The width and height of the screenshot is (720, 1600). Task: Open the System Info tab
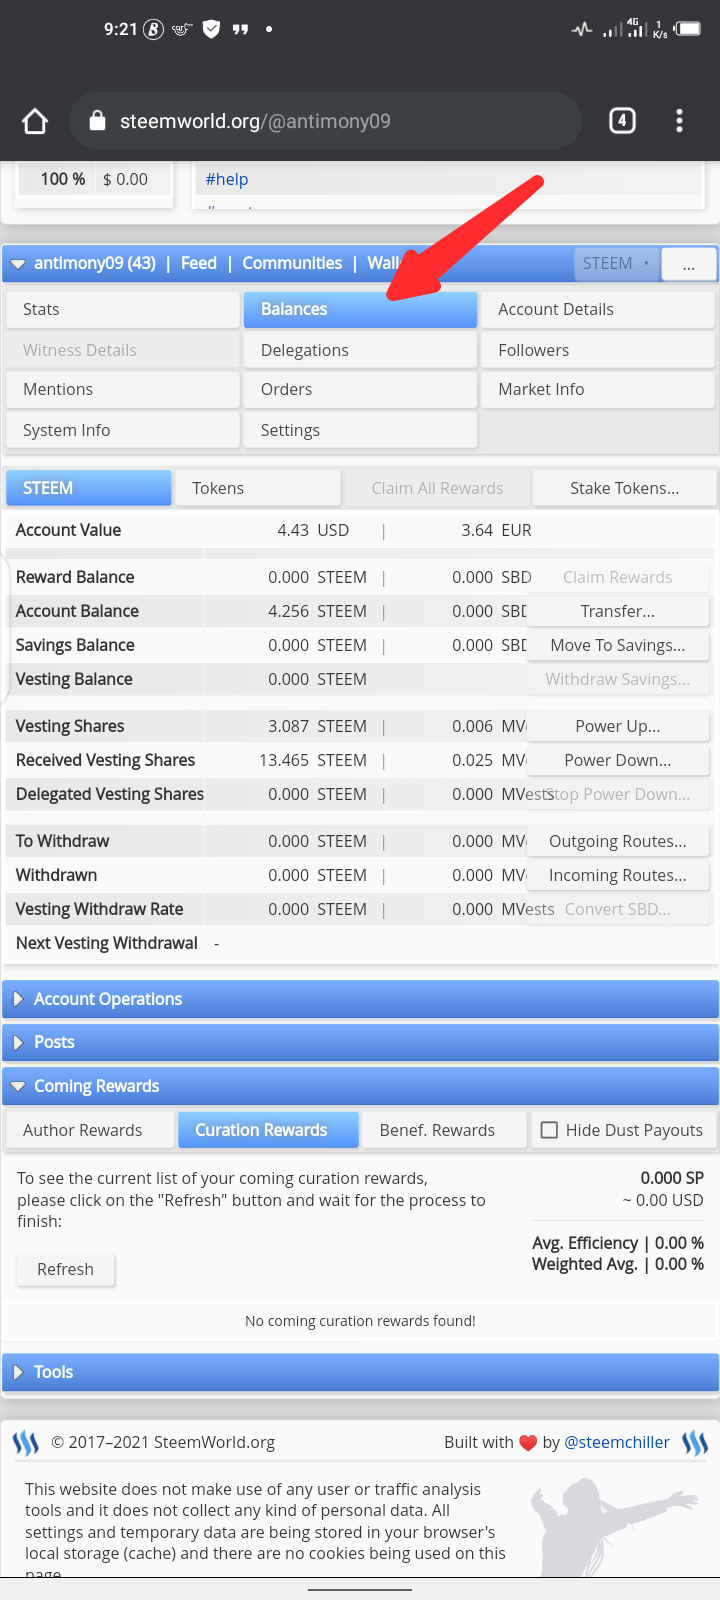123,430
